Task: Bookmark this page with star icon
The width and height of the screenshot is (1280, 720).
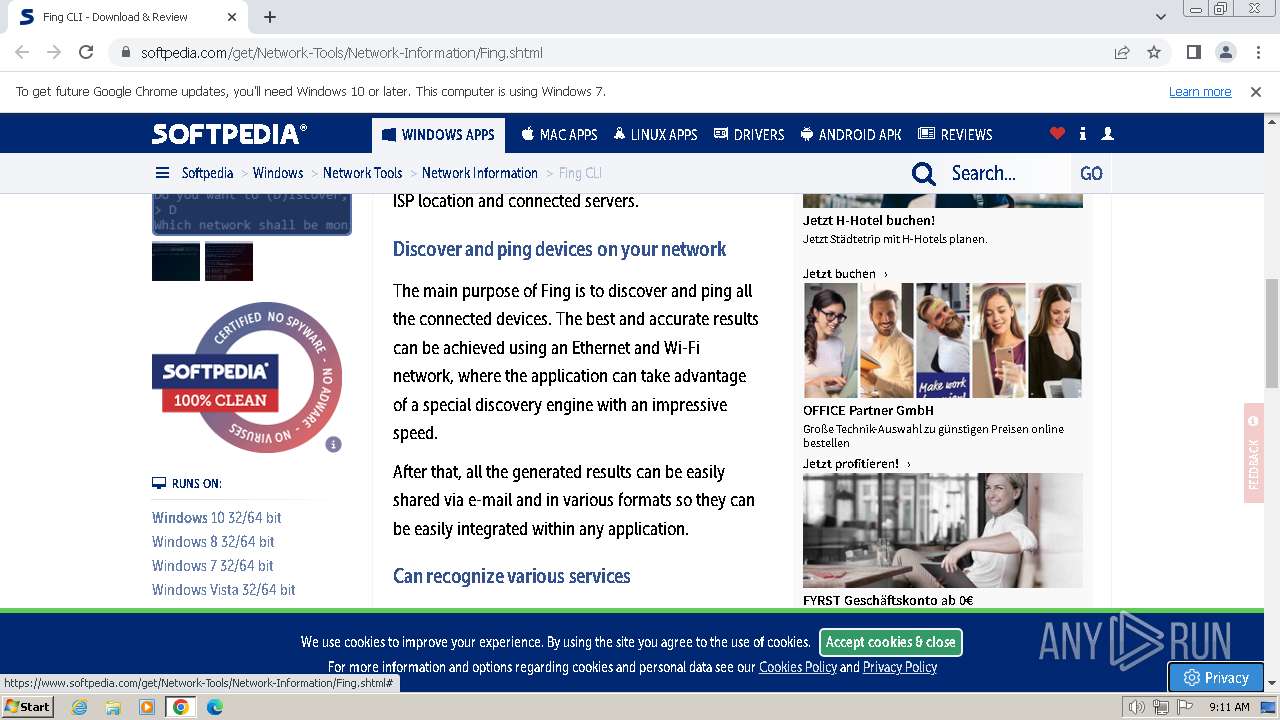Action: coord(1154,53)
